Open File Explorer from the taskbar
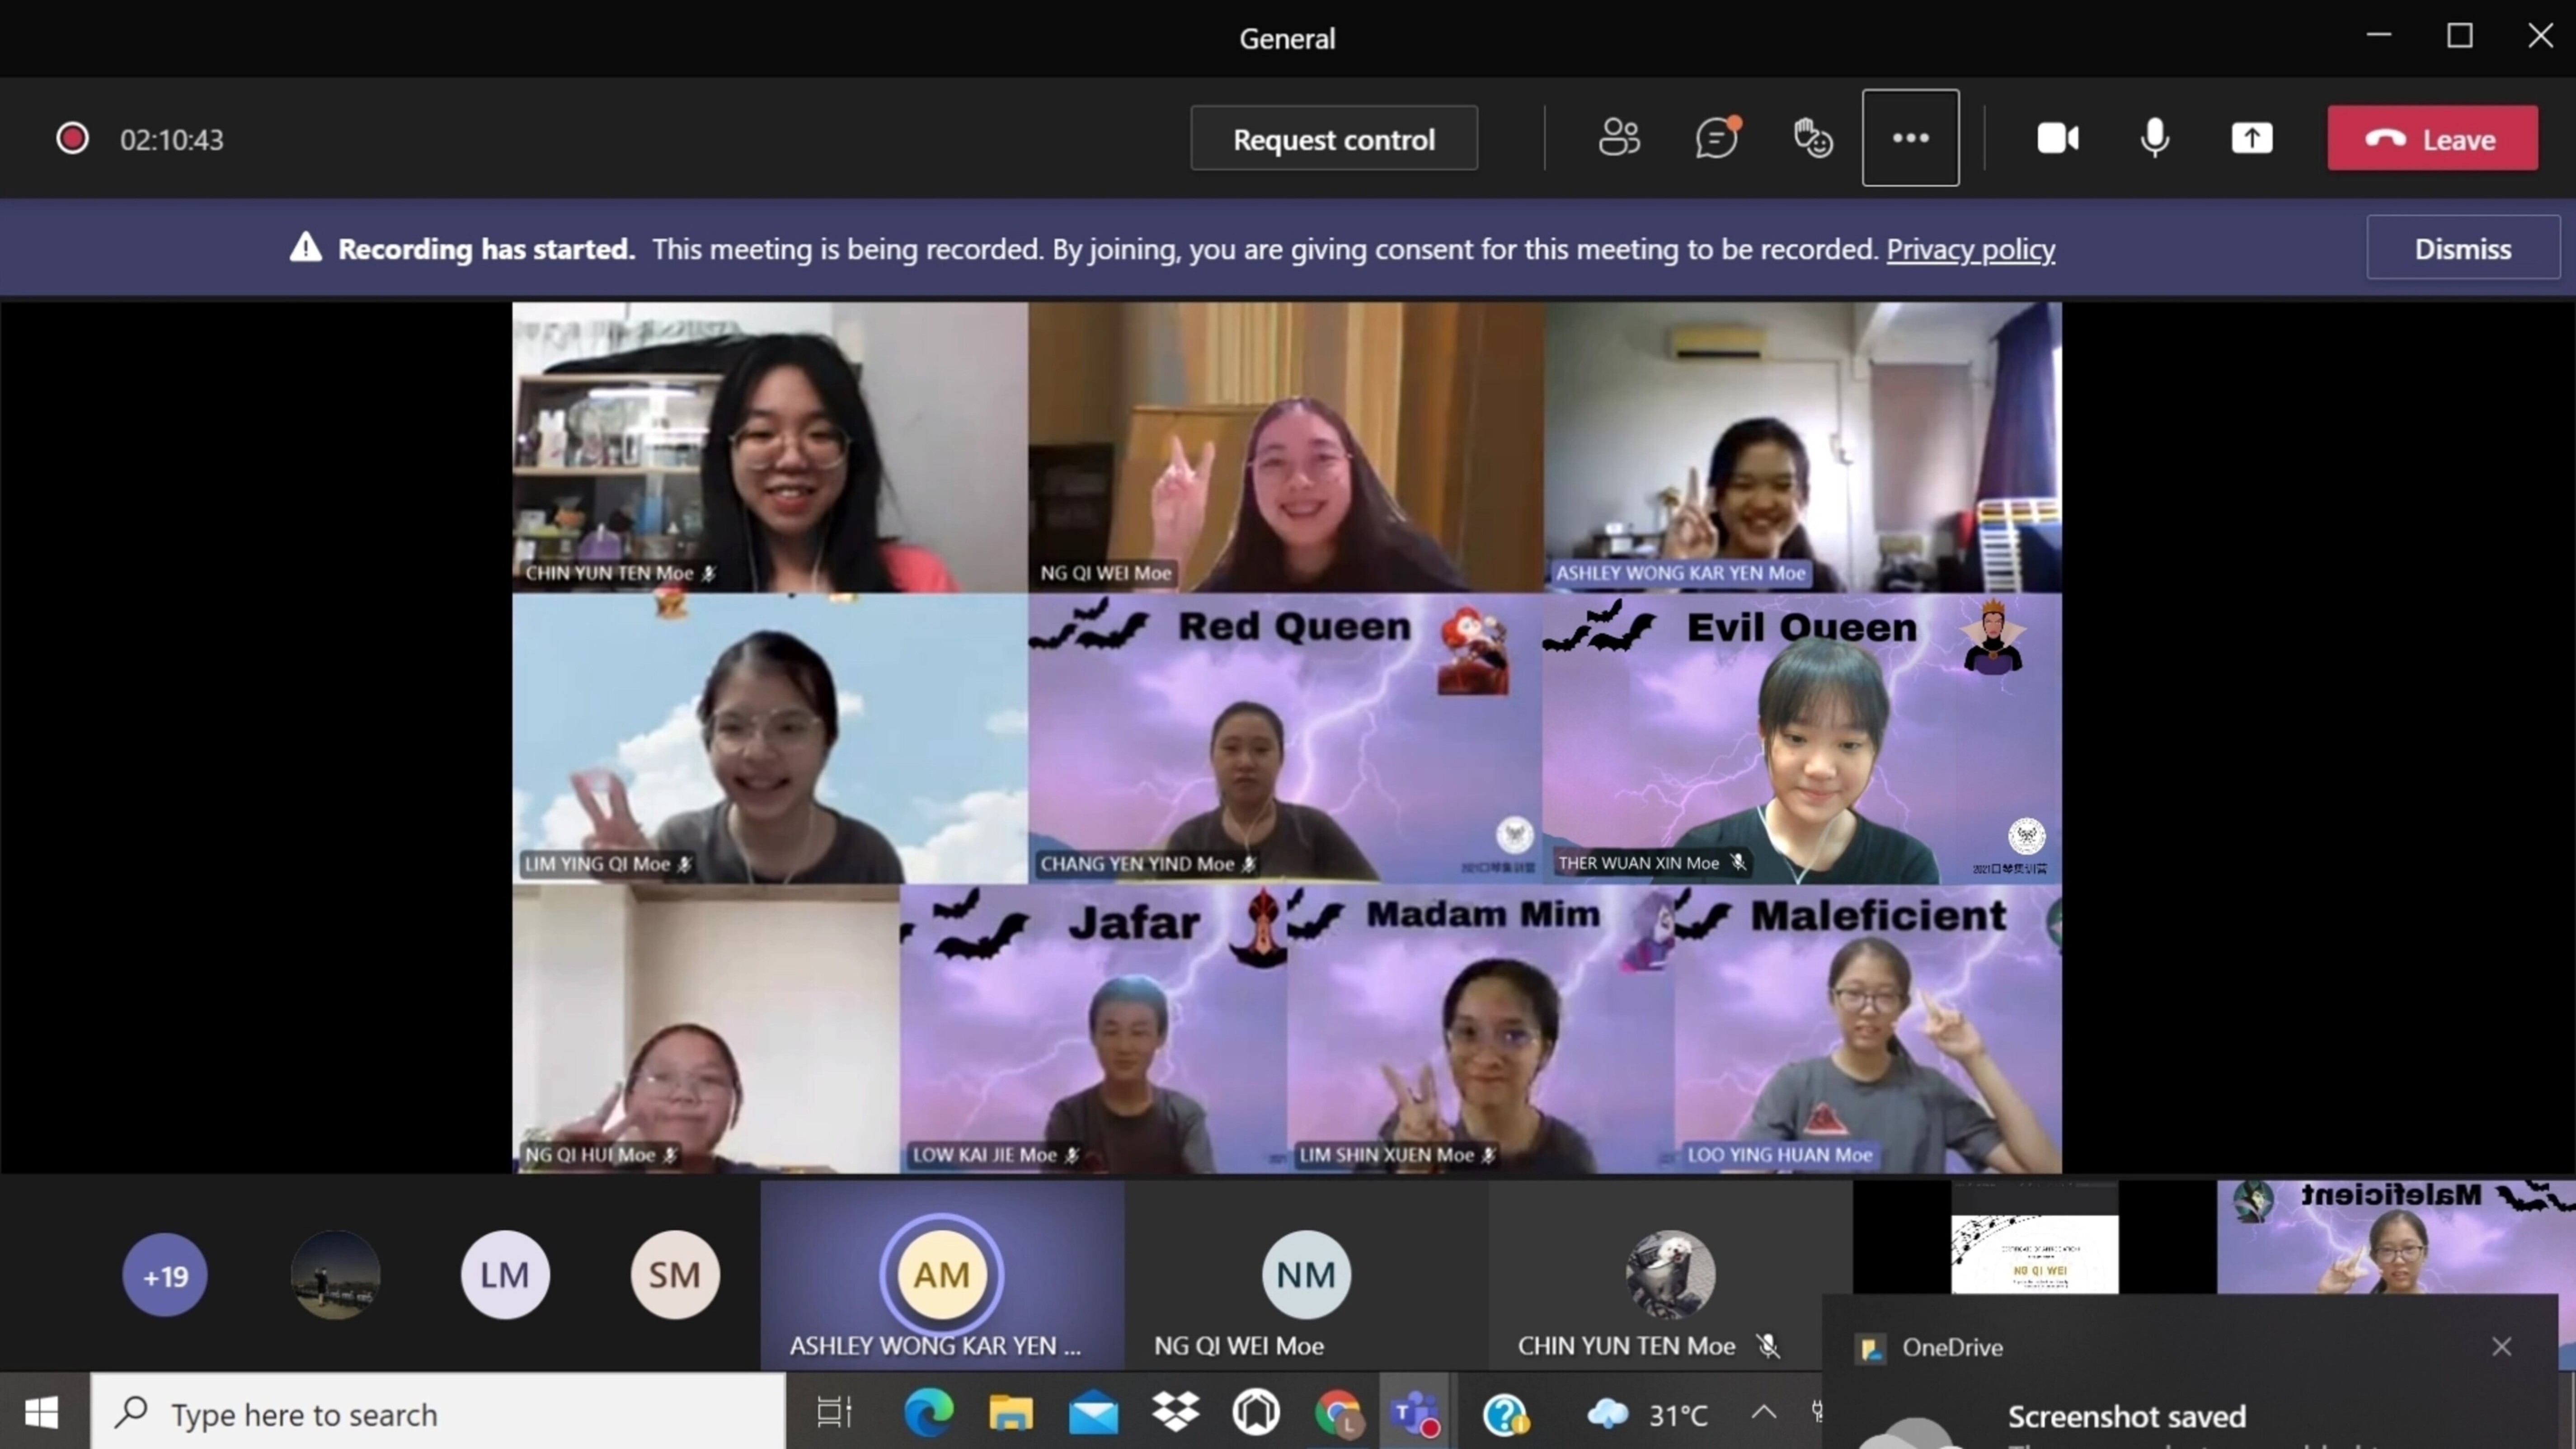Viewport: 2576px width, 1449px height. pyautogui.click(x=1010, y=1413)
